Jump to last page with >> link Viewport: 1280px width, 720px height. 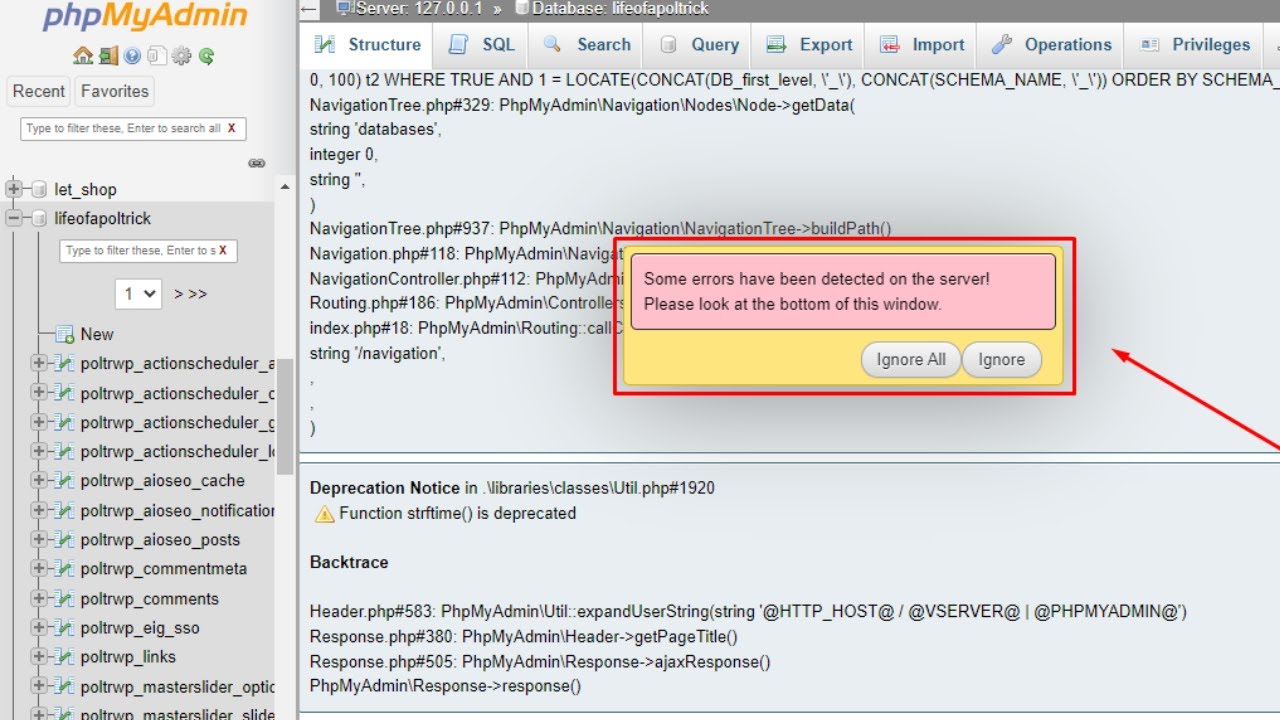198,294
